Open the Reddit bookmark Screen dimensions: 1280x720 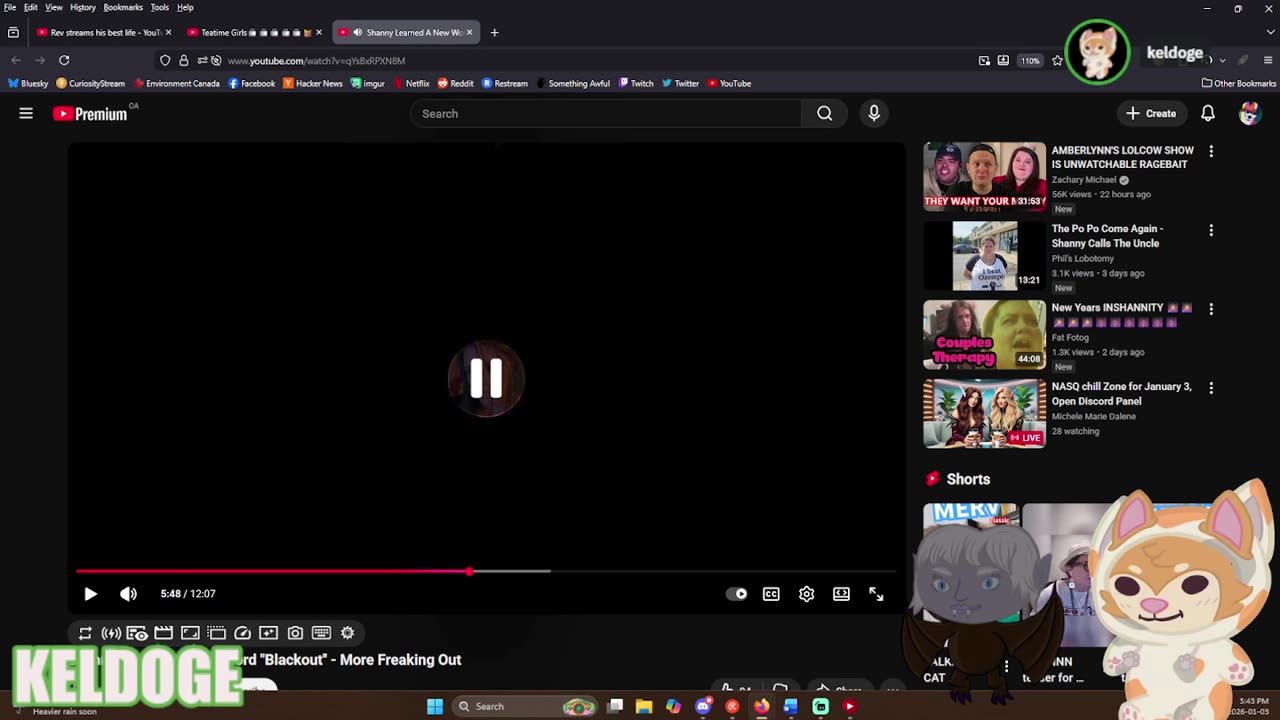click(455, 84)
